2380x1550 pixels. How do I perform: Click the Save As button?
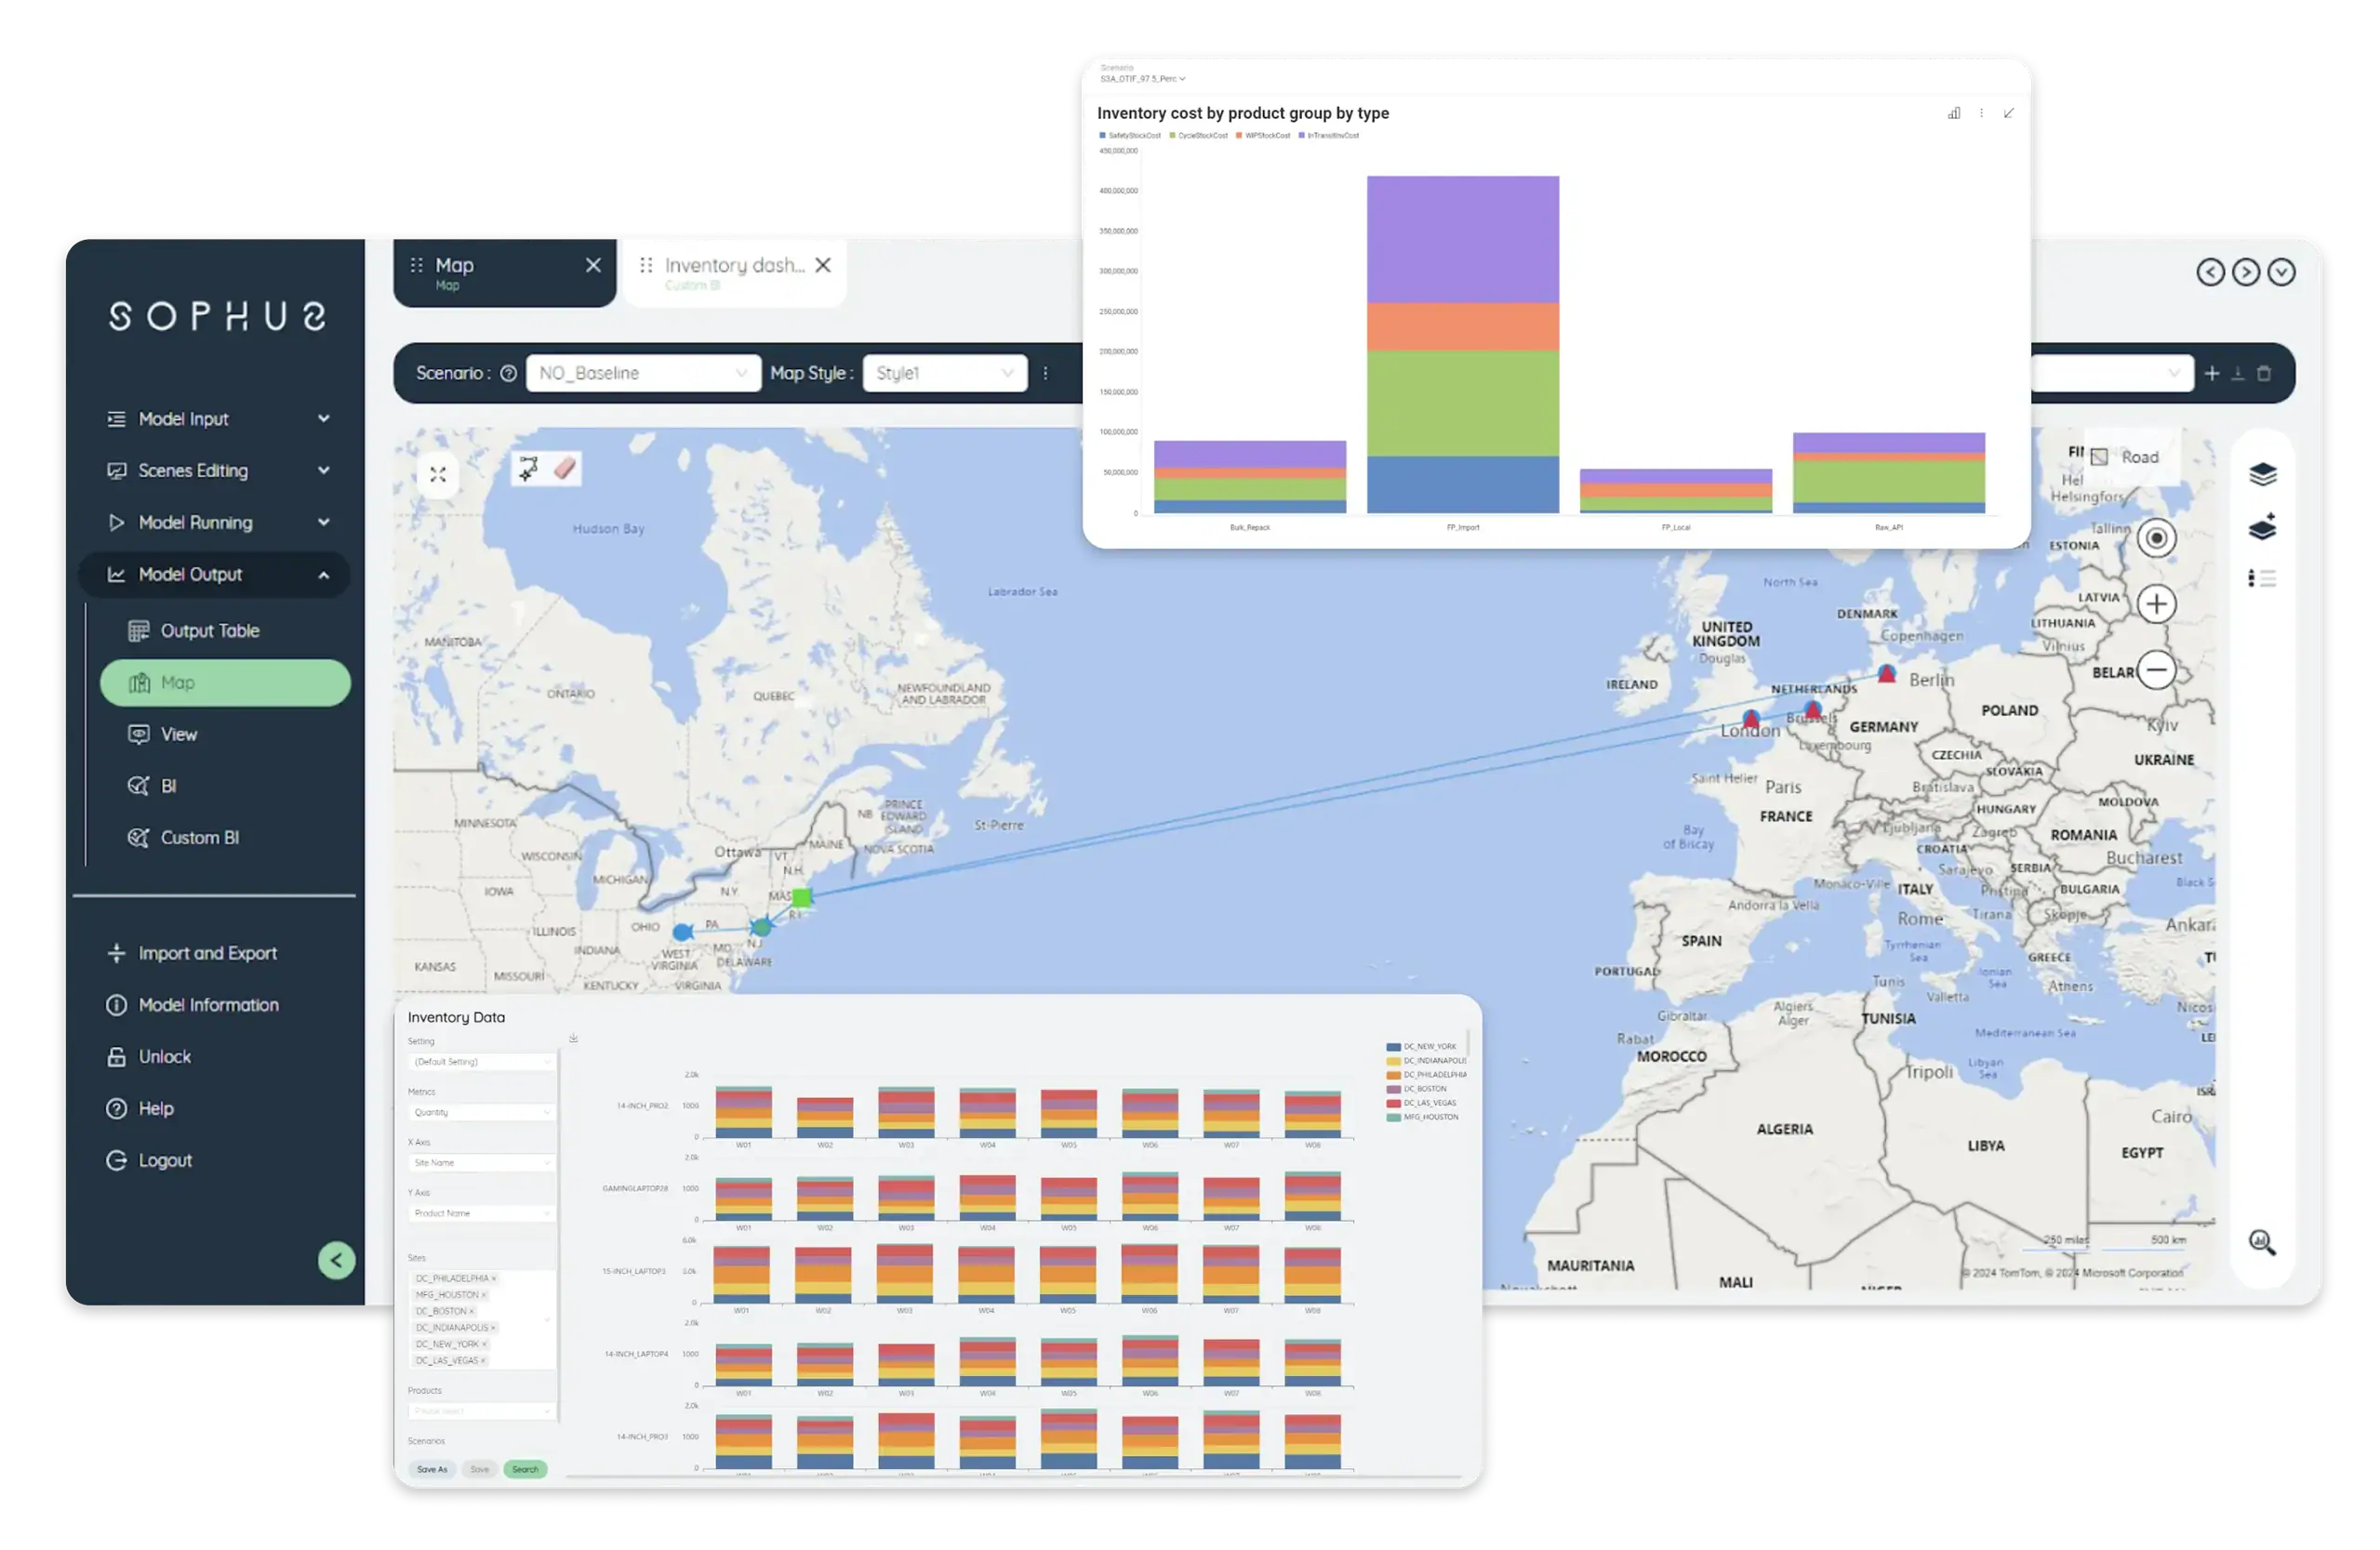pyautogui.click(x=433, y=1469)
